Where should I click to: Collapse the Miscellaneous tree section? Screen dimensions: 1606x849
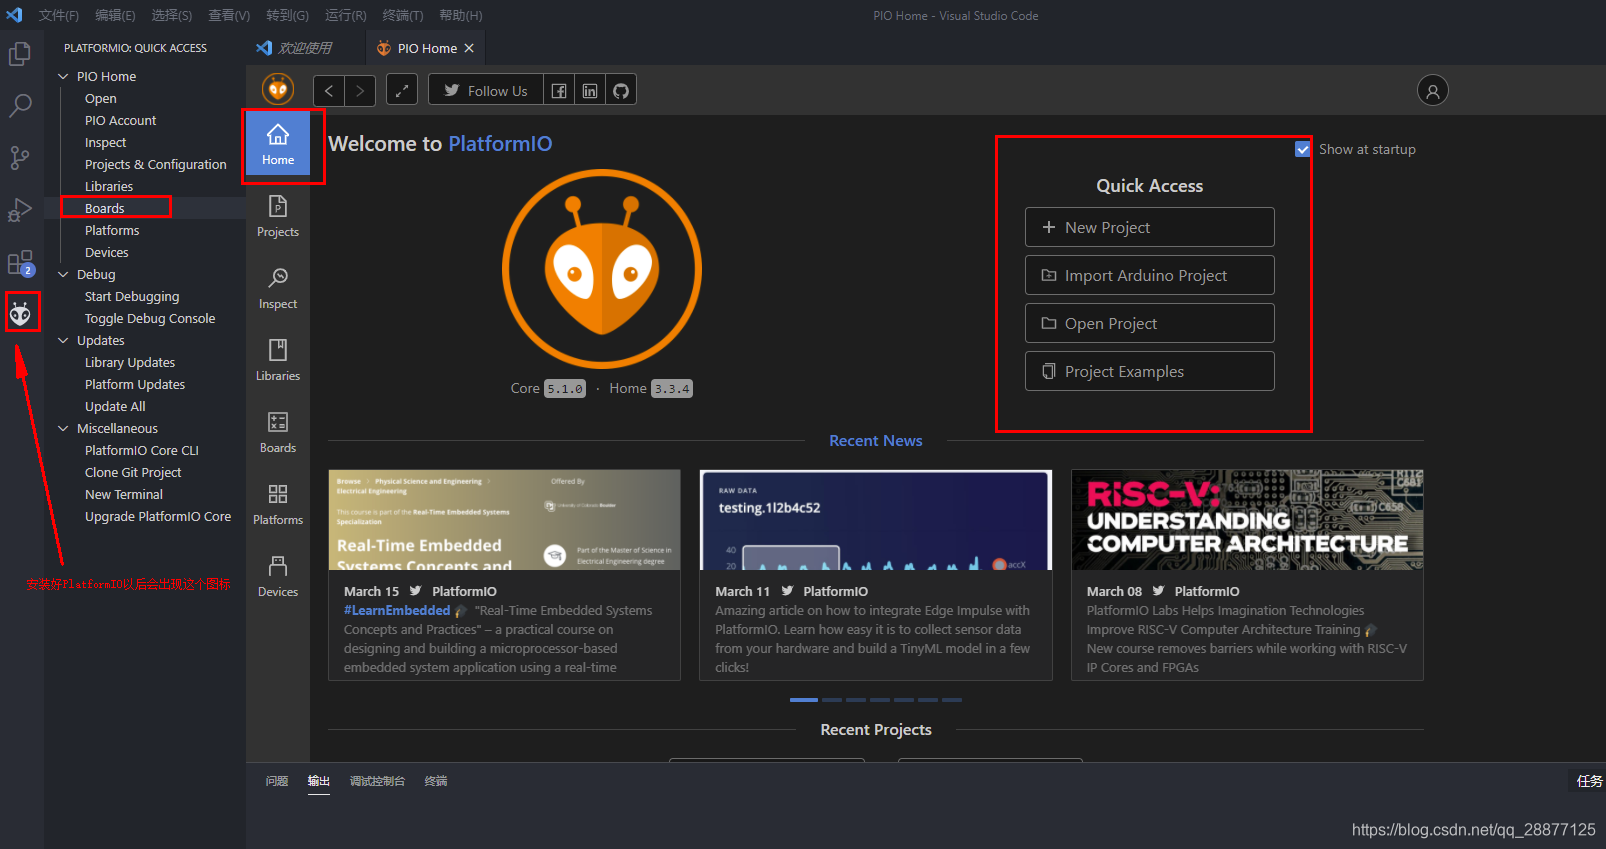(x=64, y=428)
